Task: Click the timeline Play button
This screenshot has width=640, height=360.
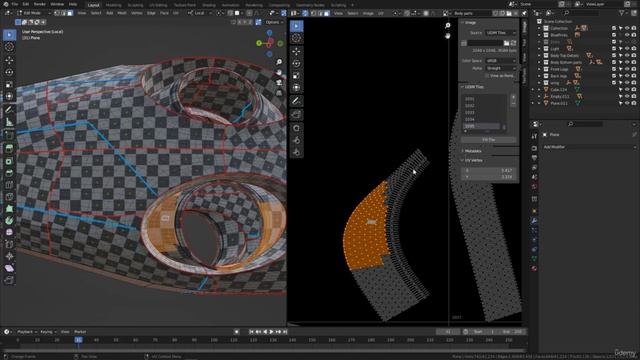Action: pos(271,332)
